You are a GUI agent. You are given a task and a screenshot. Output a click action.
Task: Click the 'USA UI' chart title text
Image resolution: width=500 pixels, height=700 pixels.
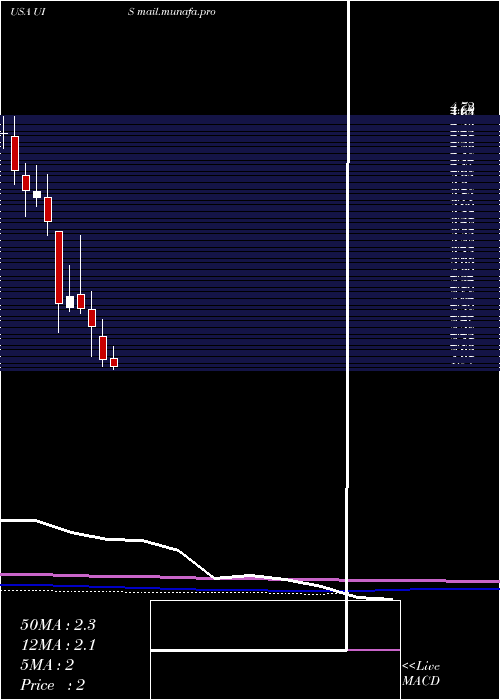27,12
